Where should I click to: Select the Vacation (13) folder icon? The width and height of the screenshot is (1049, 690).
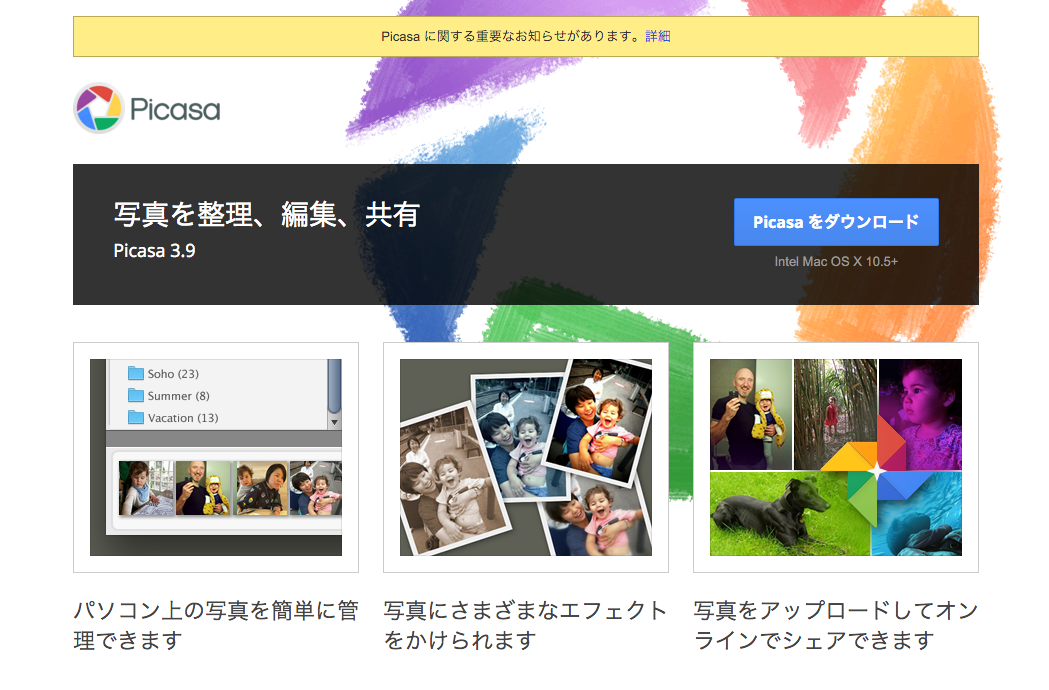[136, 417]
